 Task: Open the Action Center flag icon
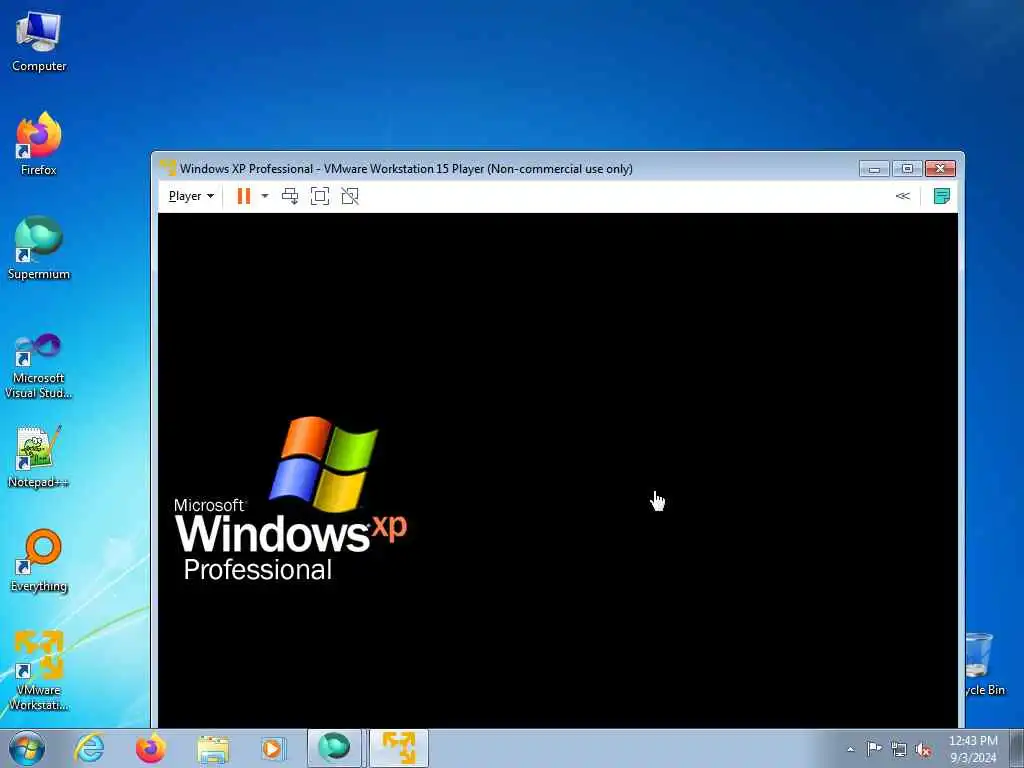point(874,749)
